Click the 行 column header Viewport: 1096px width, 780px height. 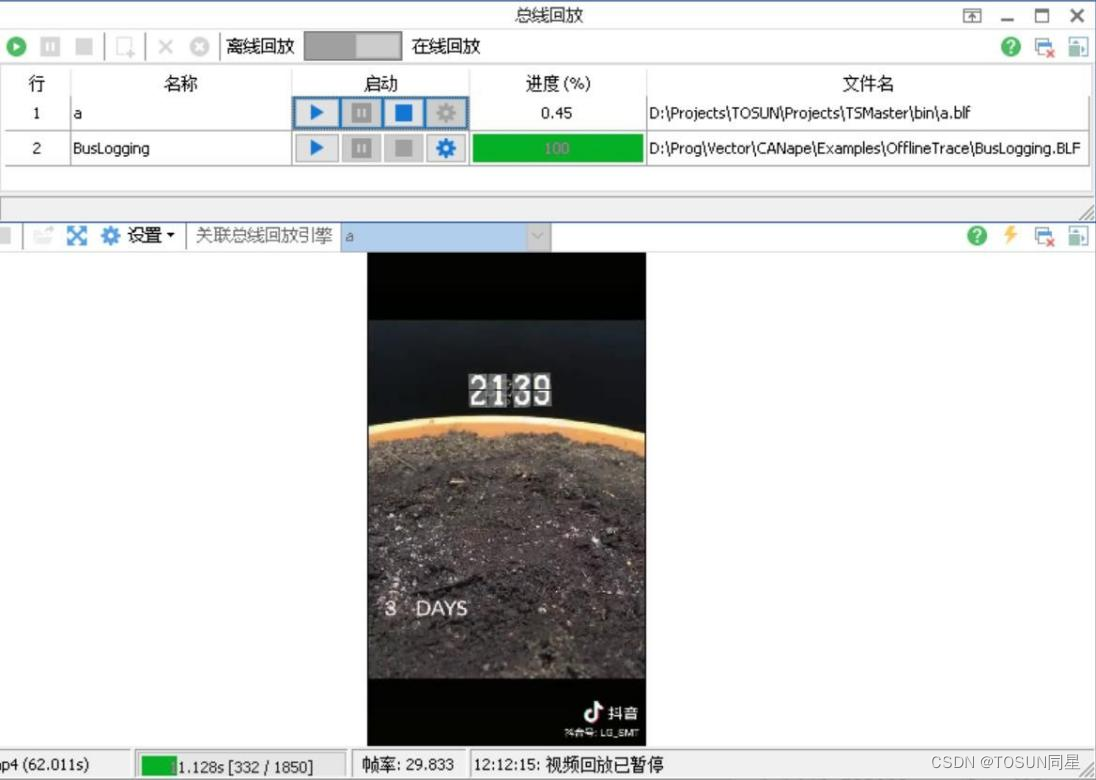click(36, 83)
